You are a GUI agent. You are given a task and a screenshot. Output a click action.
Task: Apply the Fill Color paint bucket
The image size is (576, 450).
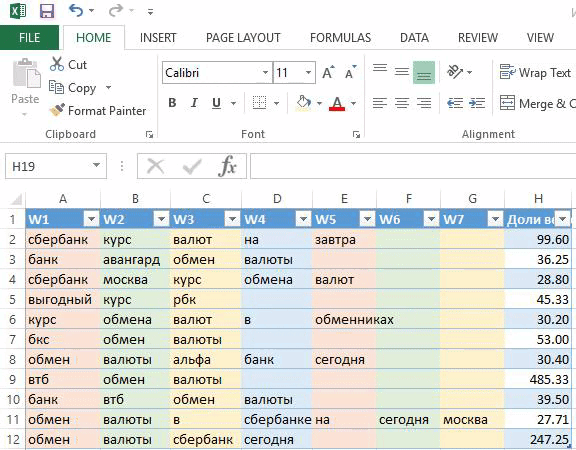pos(303,103)
